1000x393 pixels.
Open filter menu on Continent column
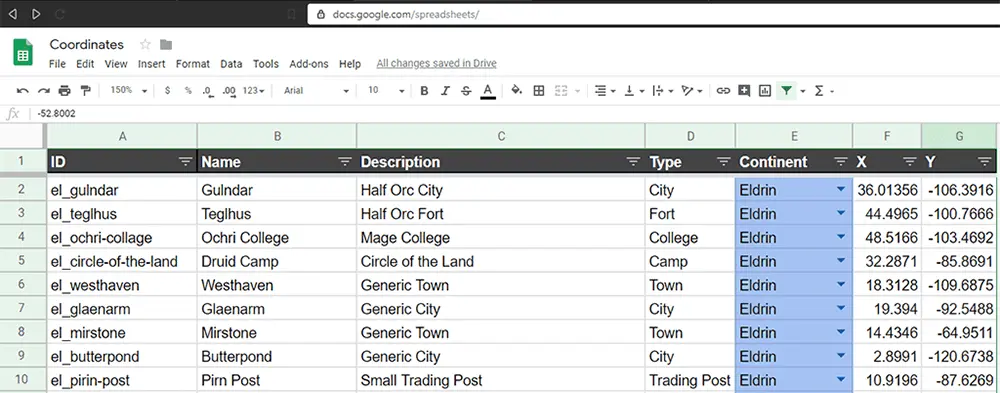point(841,162)
